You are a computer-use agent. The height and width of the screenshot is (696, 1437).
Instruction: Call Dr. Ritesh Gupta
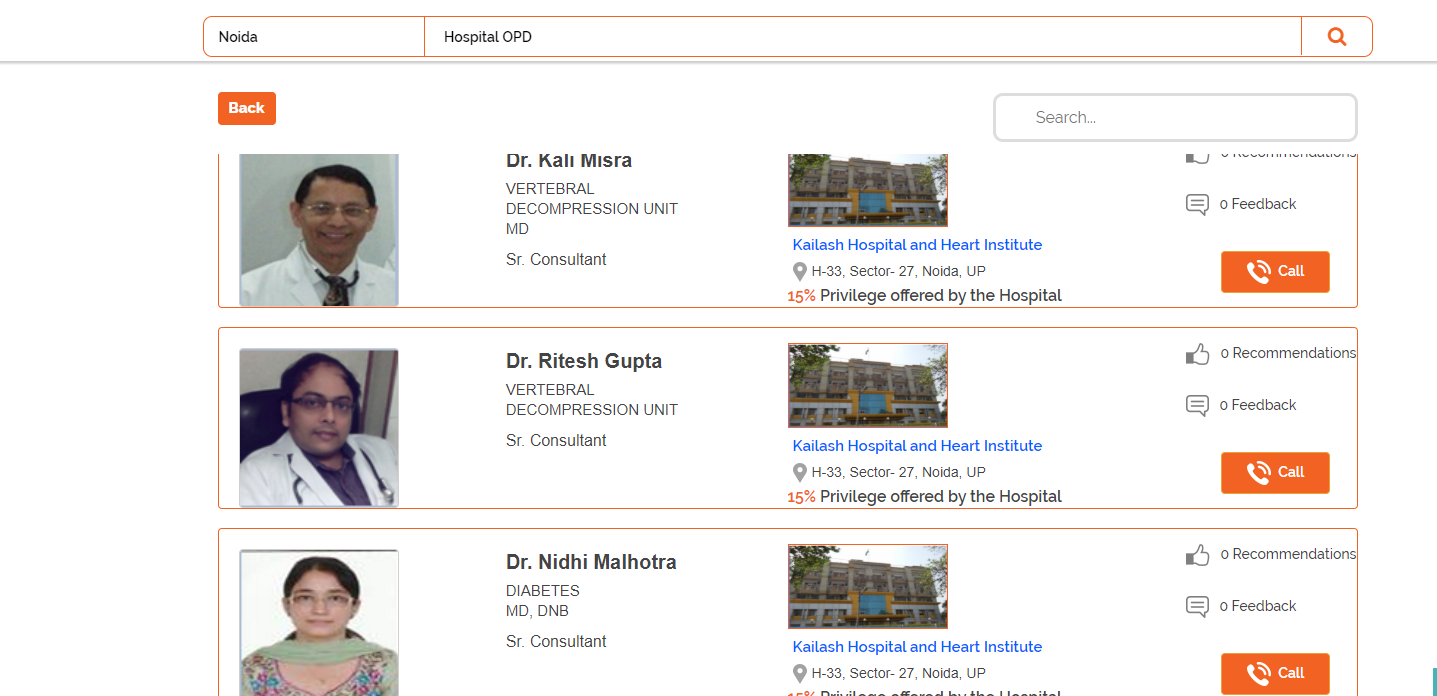click(1275, 473)
